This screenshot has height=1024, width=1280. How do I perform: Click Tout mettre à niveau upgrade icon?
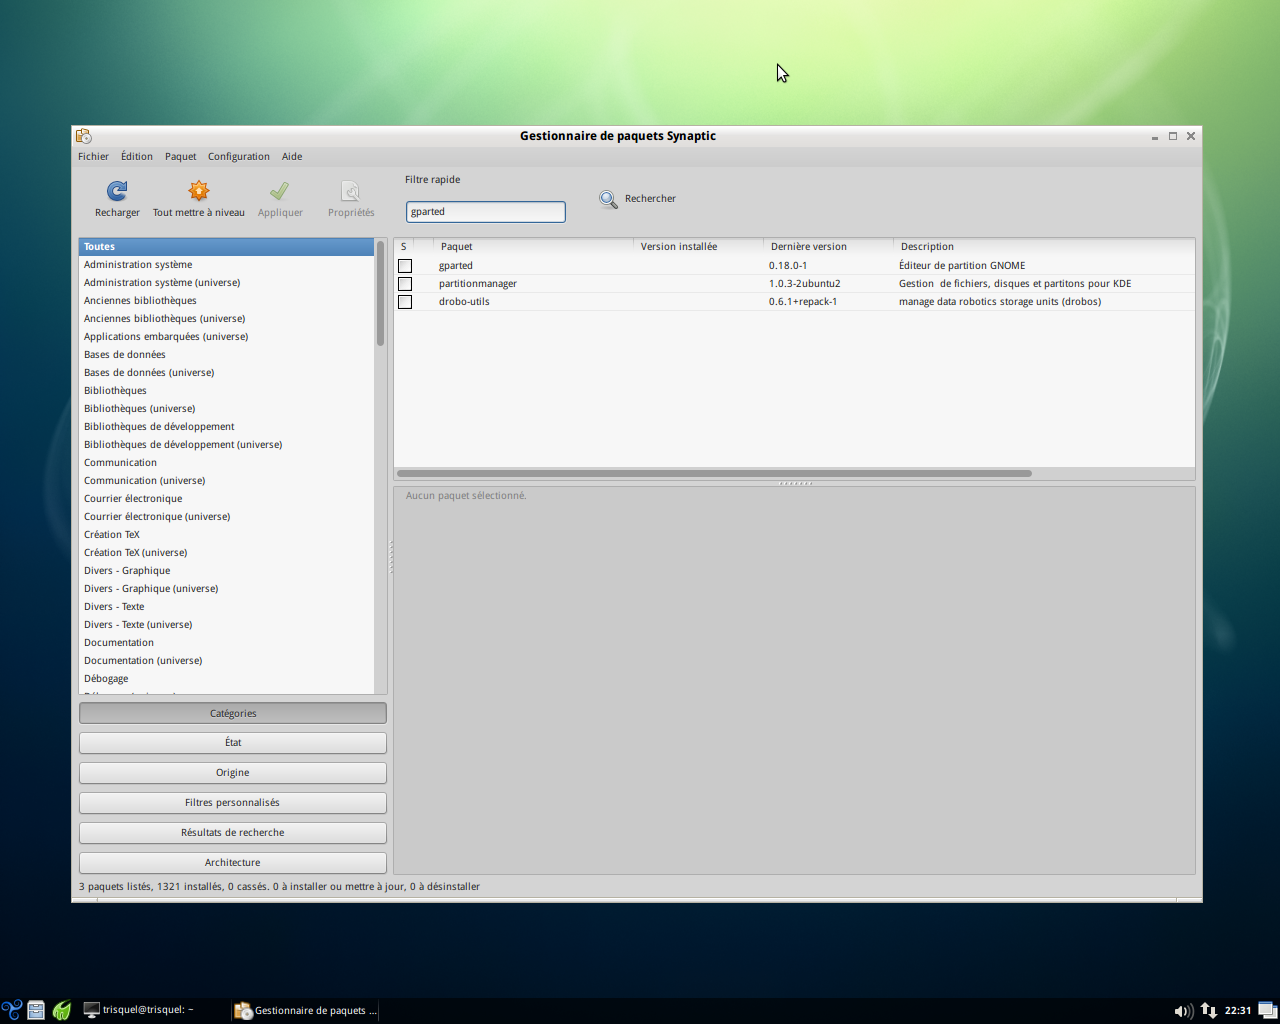pos(199,191)
